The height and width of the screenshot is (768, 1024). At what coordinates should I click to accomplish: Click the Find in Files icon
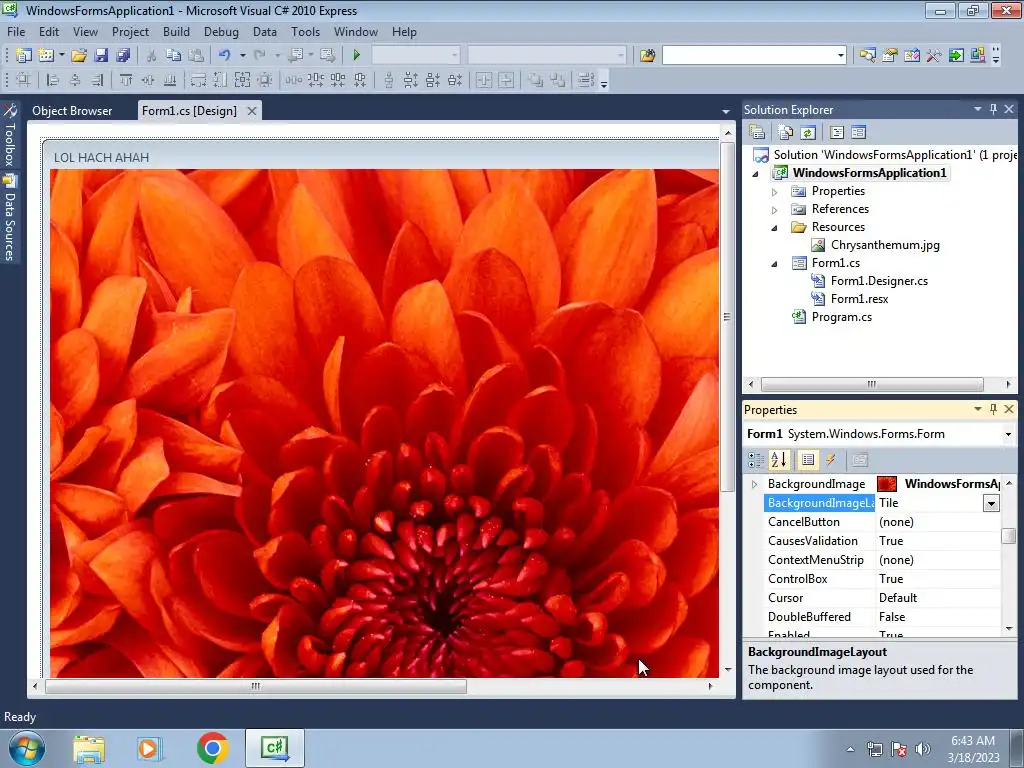[x=647, y=56]
